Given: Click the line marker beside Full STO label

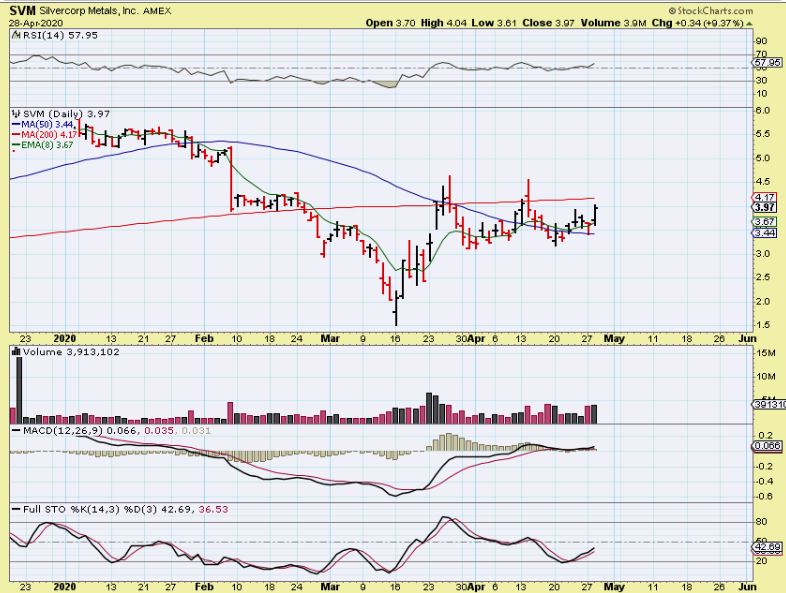Looking at the screenshot, I should click(x=17, y=509).
